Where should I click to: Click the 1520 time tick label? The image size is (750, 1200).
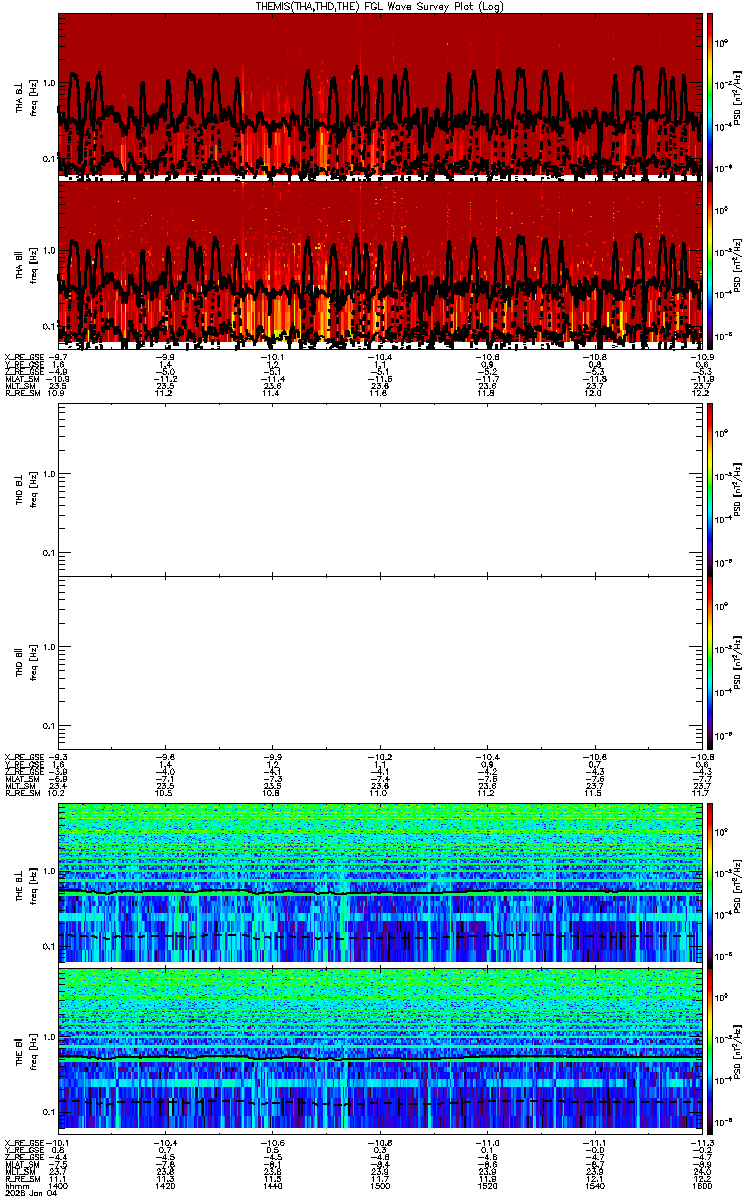[x=487, y=1187]
